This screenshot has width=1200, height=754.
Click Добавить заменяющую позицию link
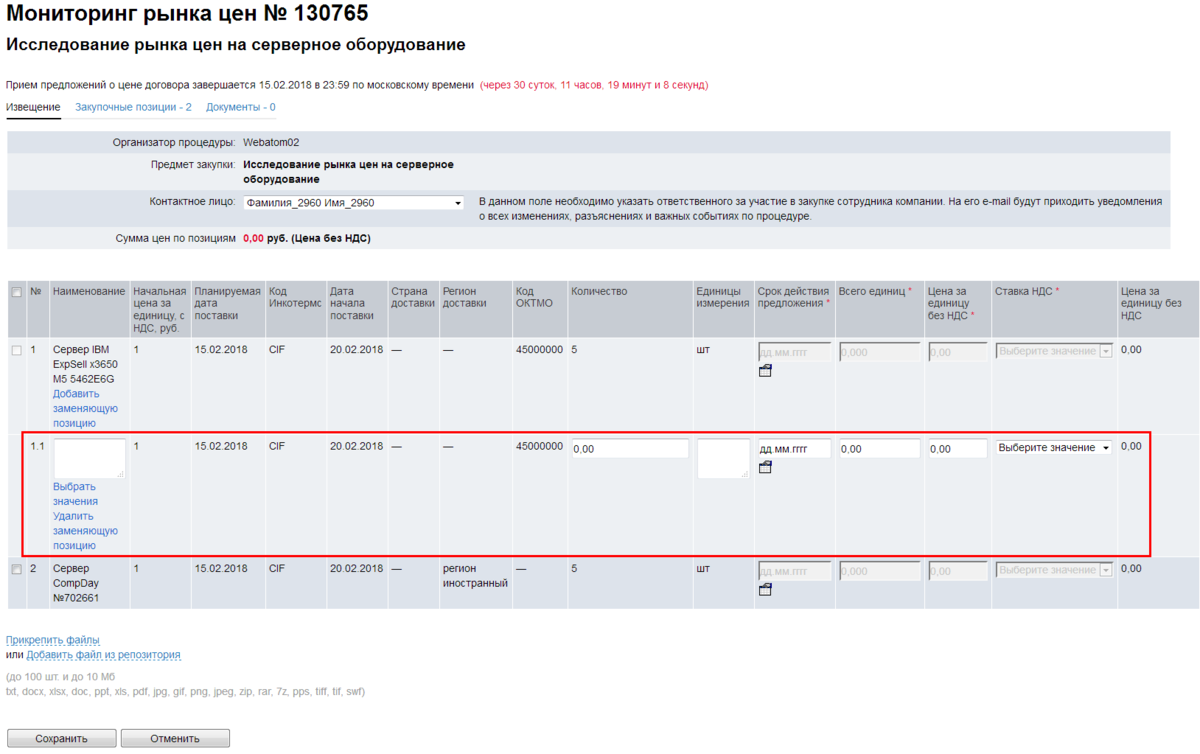coord(85,408)
